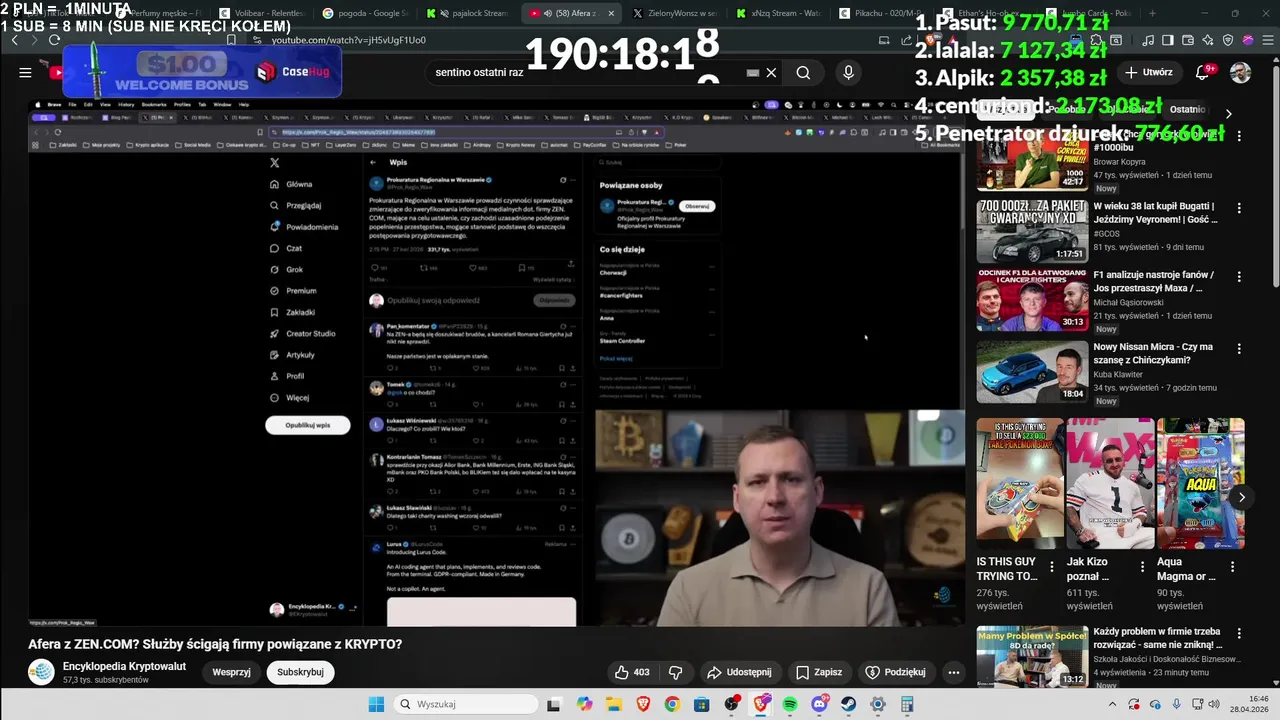Open Steam from the taskbar
The width and height of the screenshot is (1280, 720).
click(x=849, y=704)
